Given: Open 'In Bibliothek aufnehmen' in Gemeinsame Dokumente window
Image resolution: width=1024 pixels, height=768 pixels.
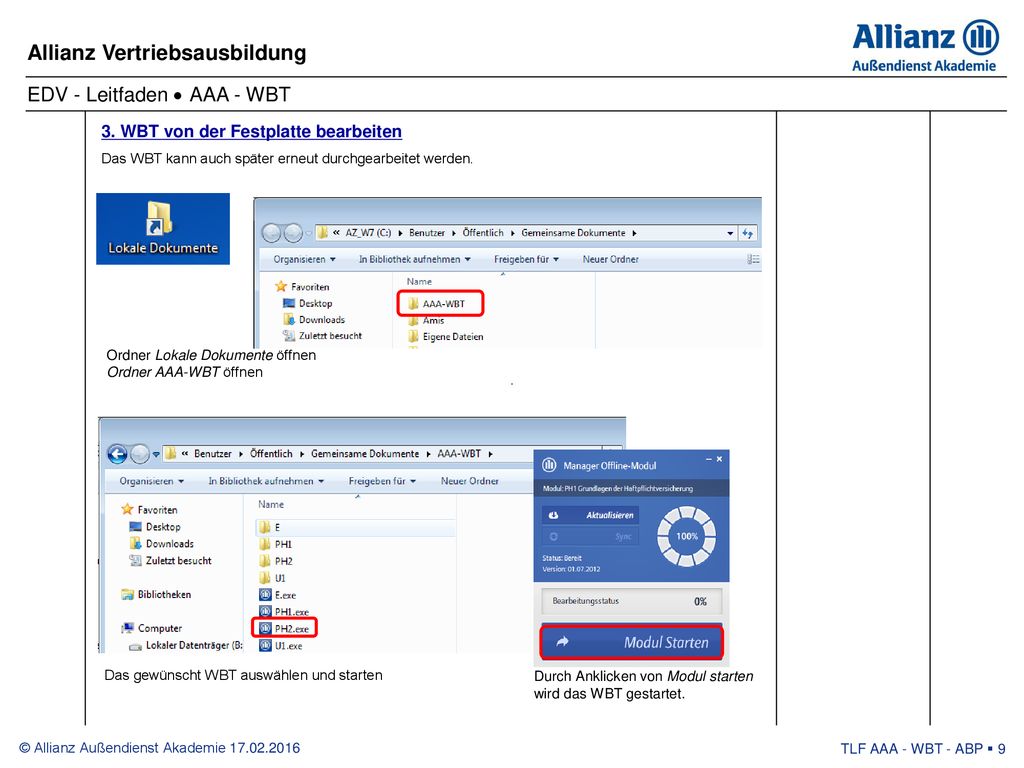Looking at the screenshot, I should (415, 259).
